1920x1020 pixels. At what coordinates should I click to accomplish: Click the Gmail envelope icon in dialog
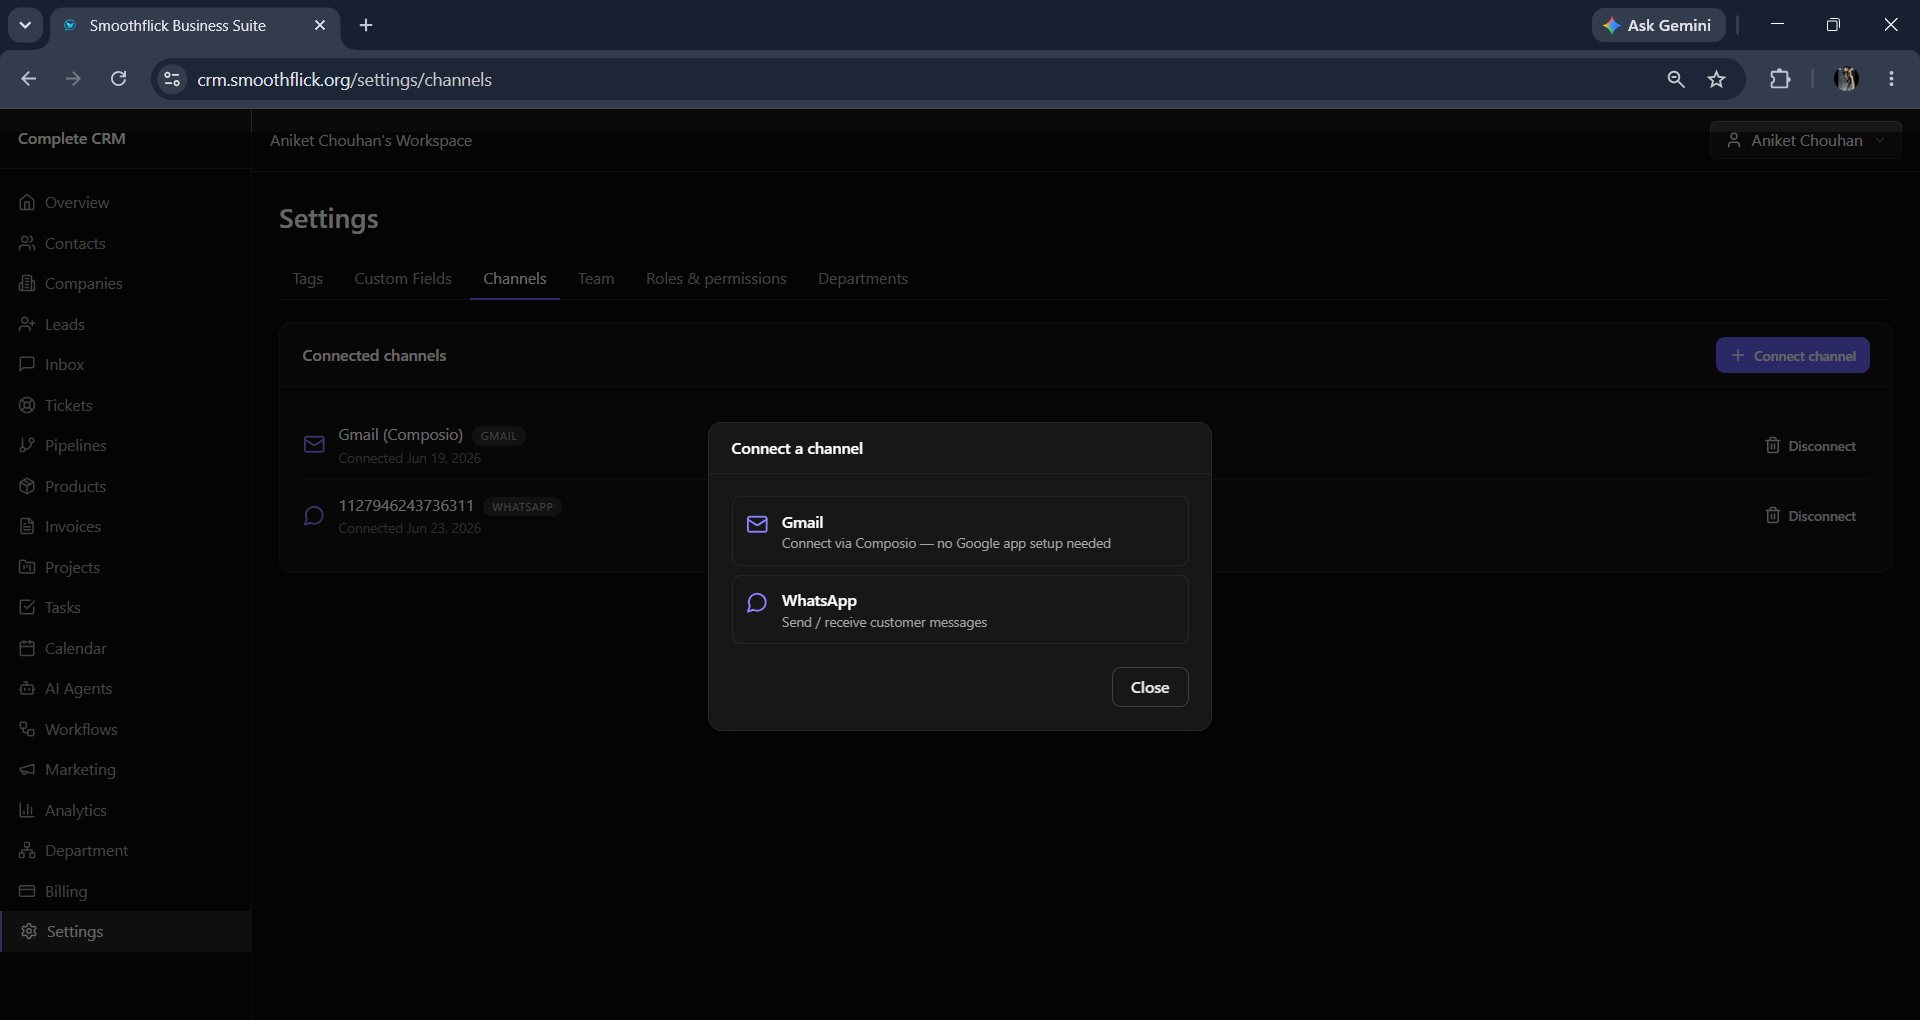(758, 524)
